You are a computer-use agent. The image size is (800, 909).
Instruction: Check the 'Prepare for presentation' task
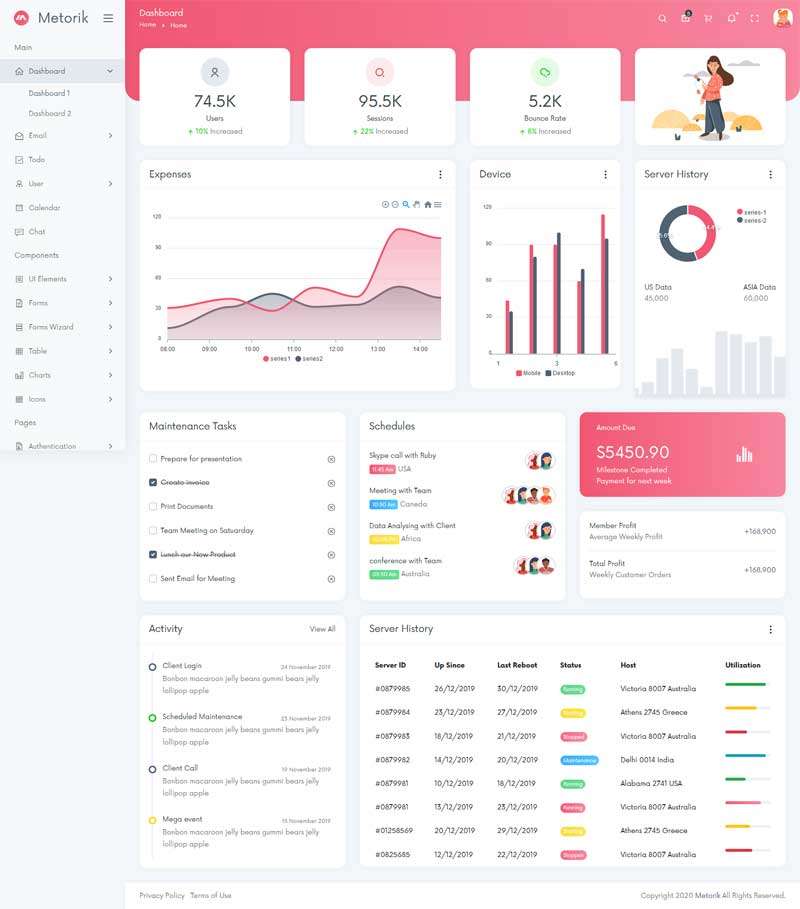point(153,459)
